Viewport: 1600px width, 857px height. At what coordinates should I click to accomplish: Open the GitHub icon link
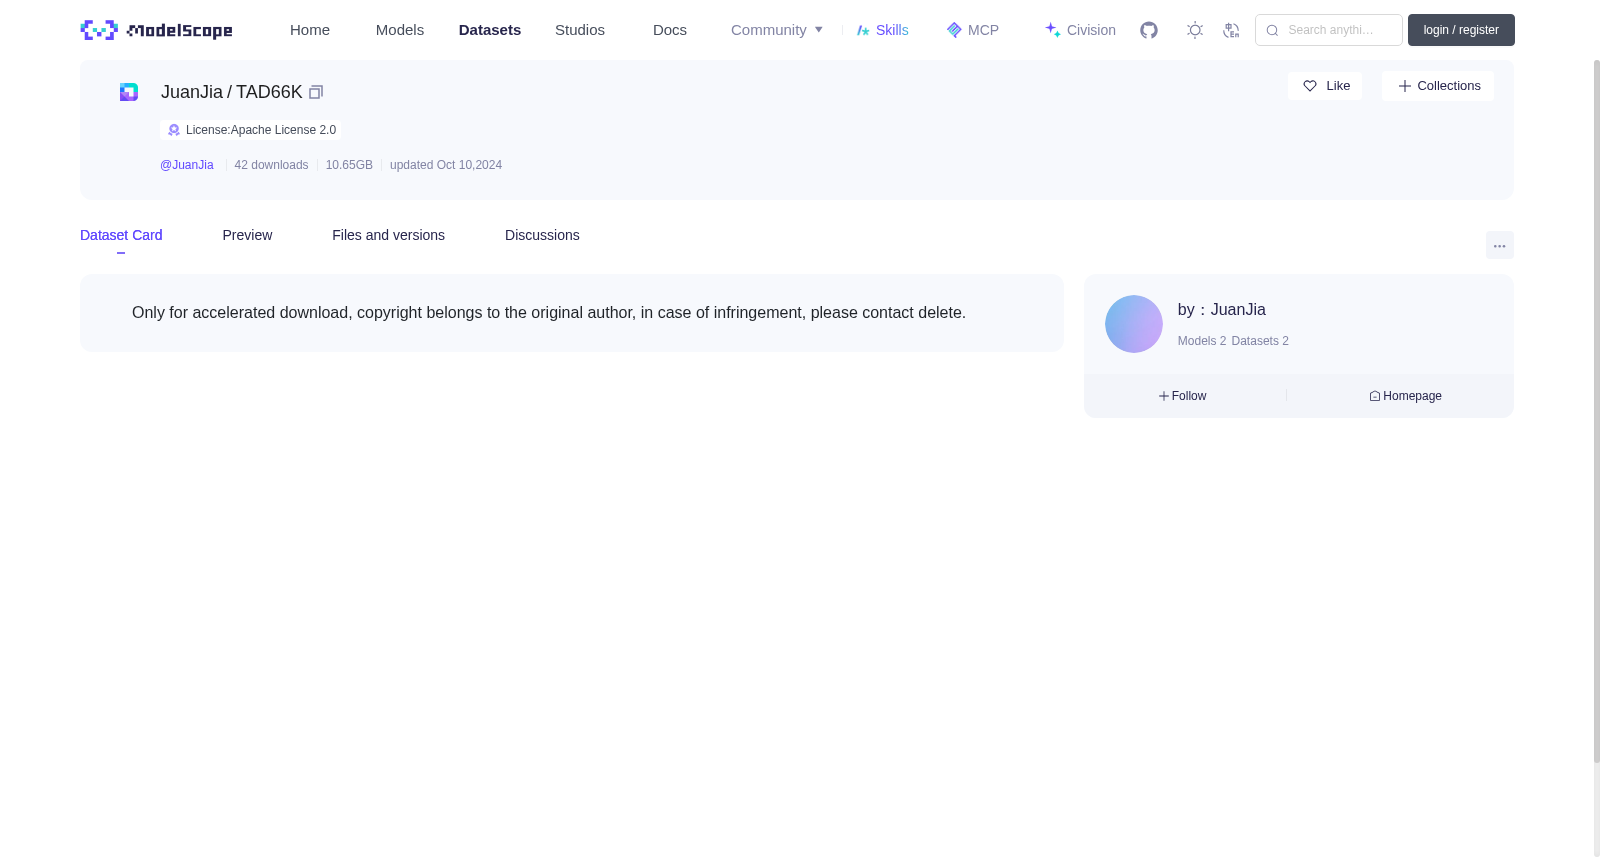[x=1149, y=30]
